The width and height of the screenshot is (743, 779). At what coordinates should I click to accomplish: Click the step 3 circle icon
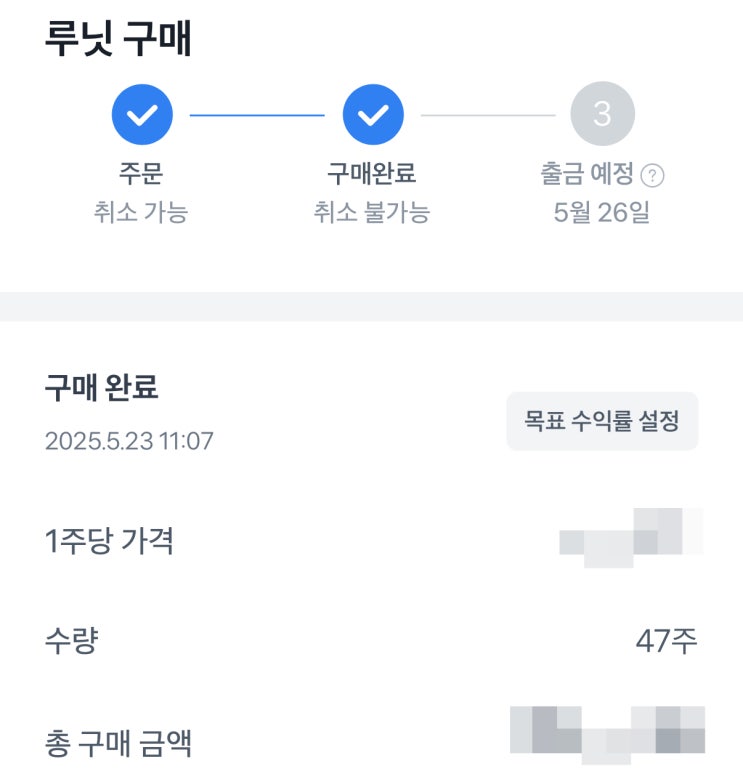click(x=602, y=115)
